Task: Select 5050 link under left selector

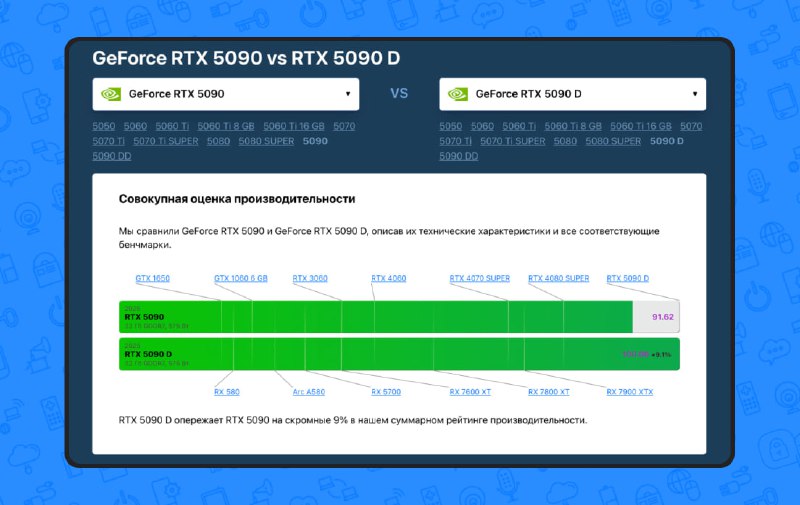Action: pyautogui.click(x=104, y=126)
